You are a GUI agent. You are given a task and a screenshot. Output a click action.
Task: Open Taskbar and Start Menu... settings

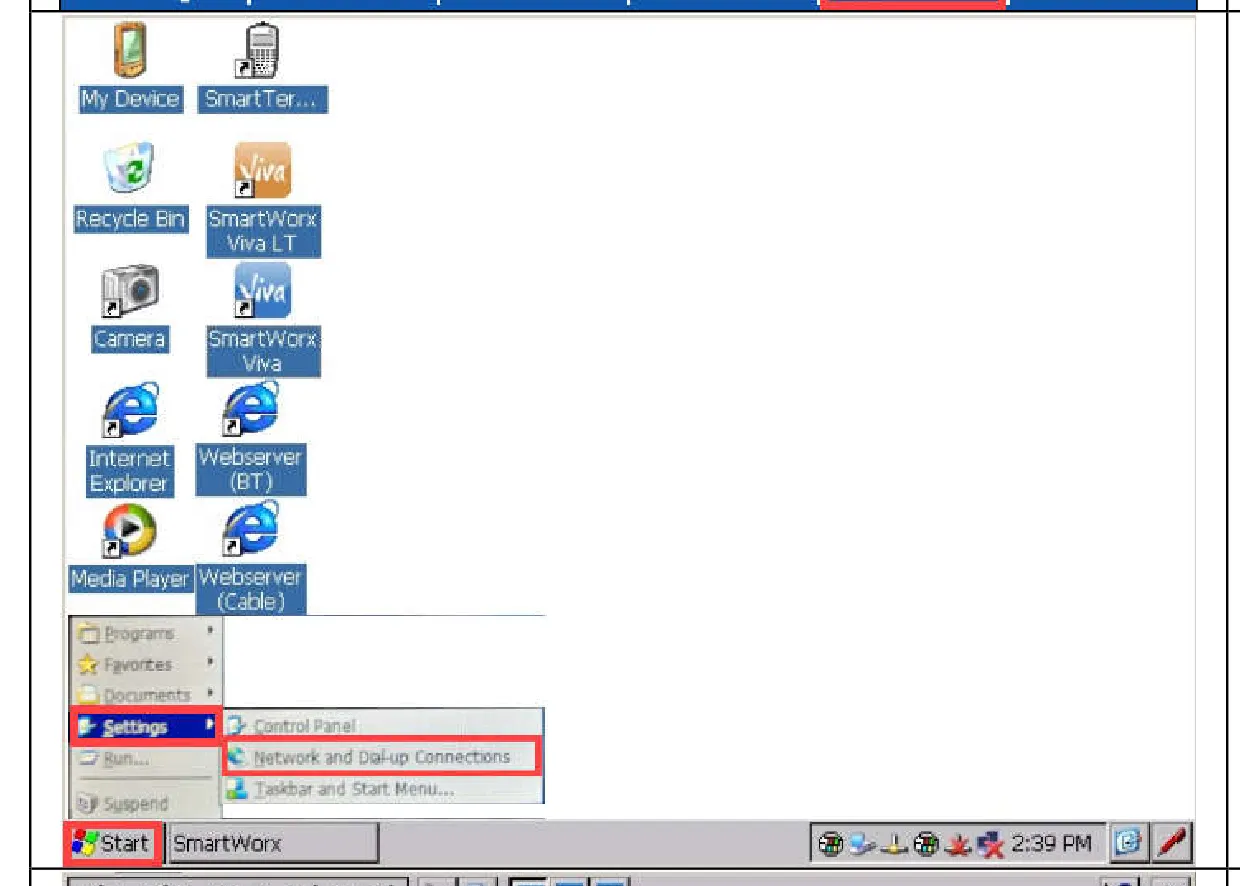[x=384, y=789]
